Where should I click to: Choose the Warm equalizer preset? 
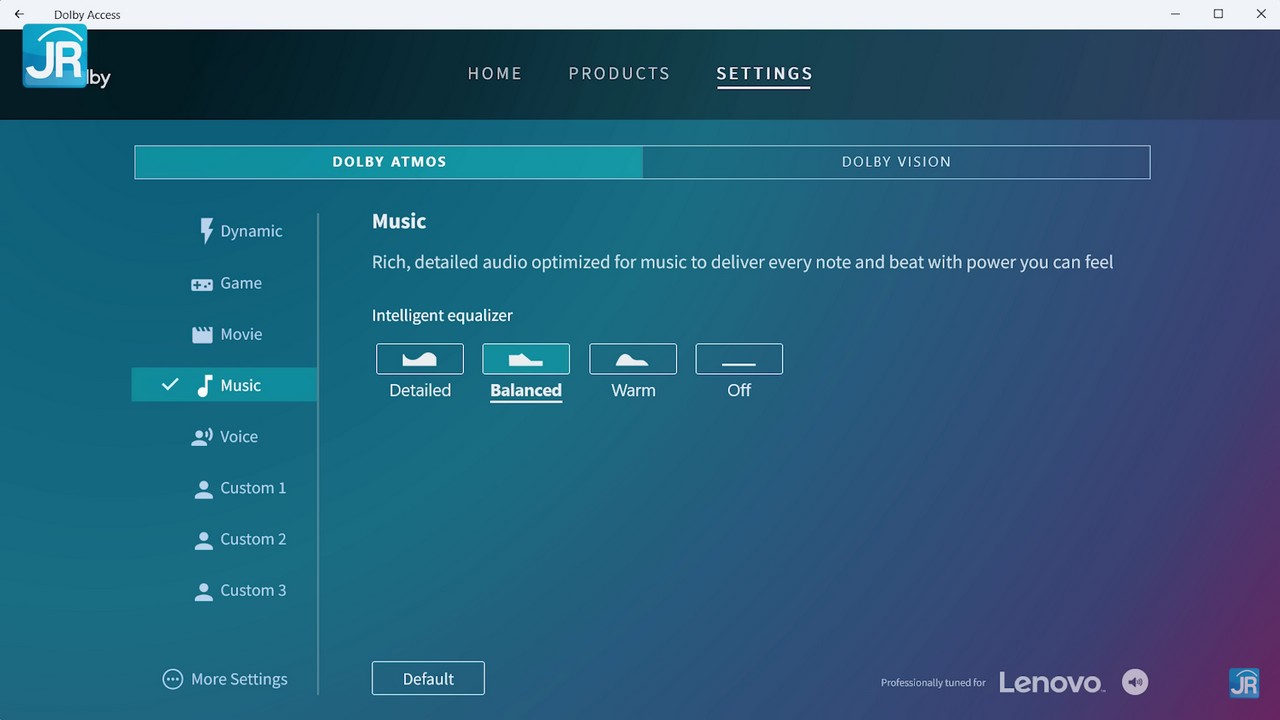coord(633,359)
